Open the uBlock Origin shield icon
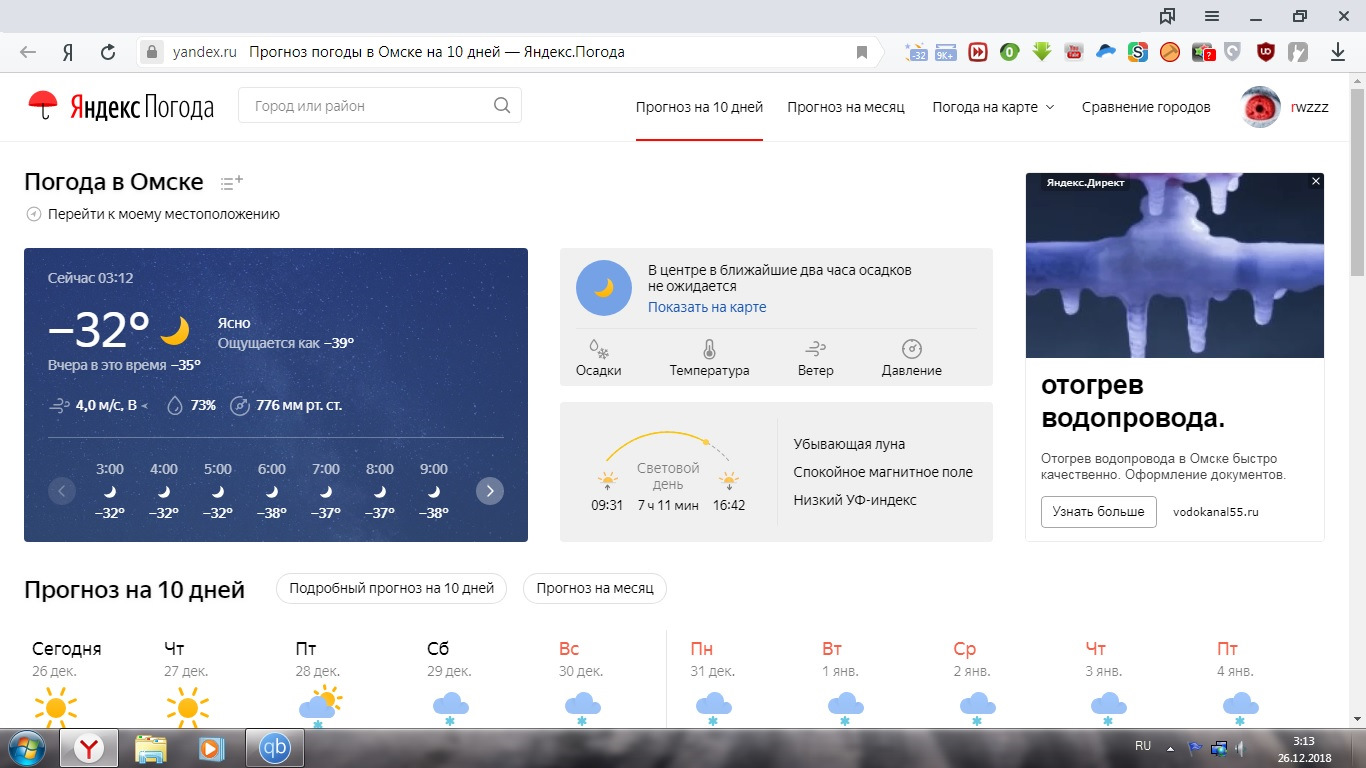Viewport: 1366px width, 768px height. point(1266,52)
